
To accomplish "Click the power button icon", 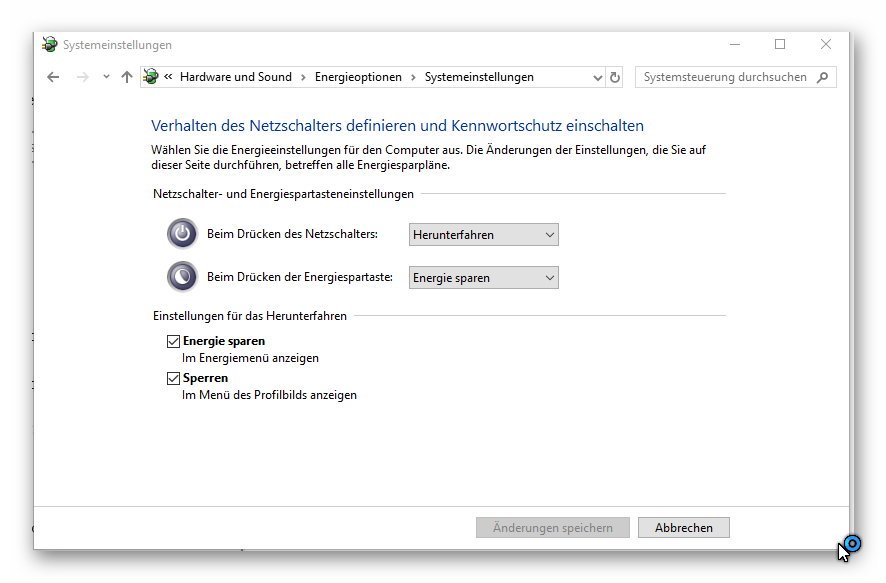I will (182, 233).
